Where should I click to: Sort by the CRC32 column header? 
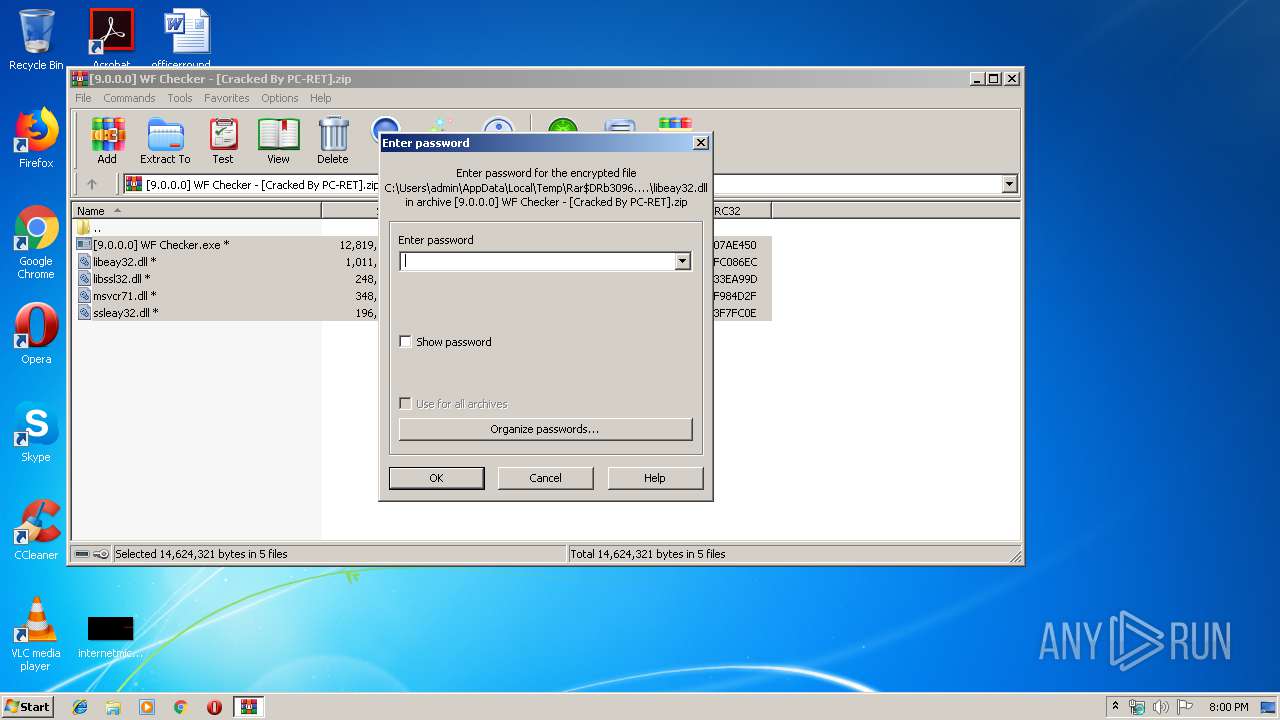click(740, 210)
